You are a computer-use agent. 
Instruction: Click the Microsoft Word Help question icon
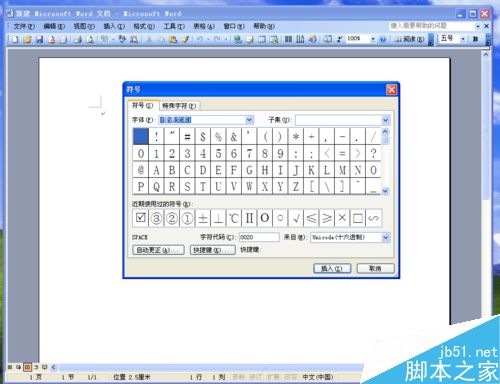[383, 39]
